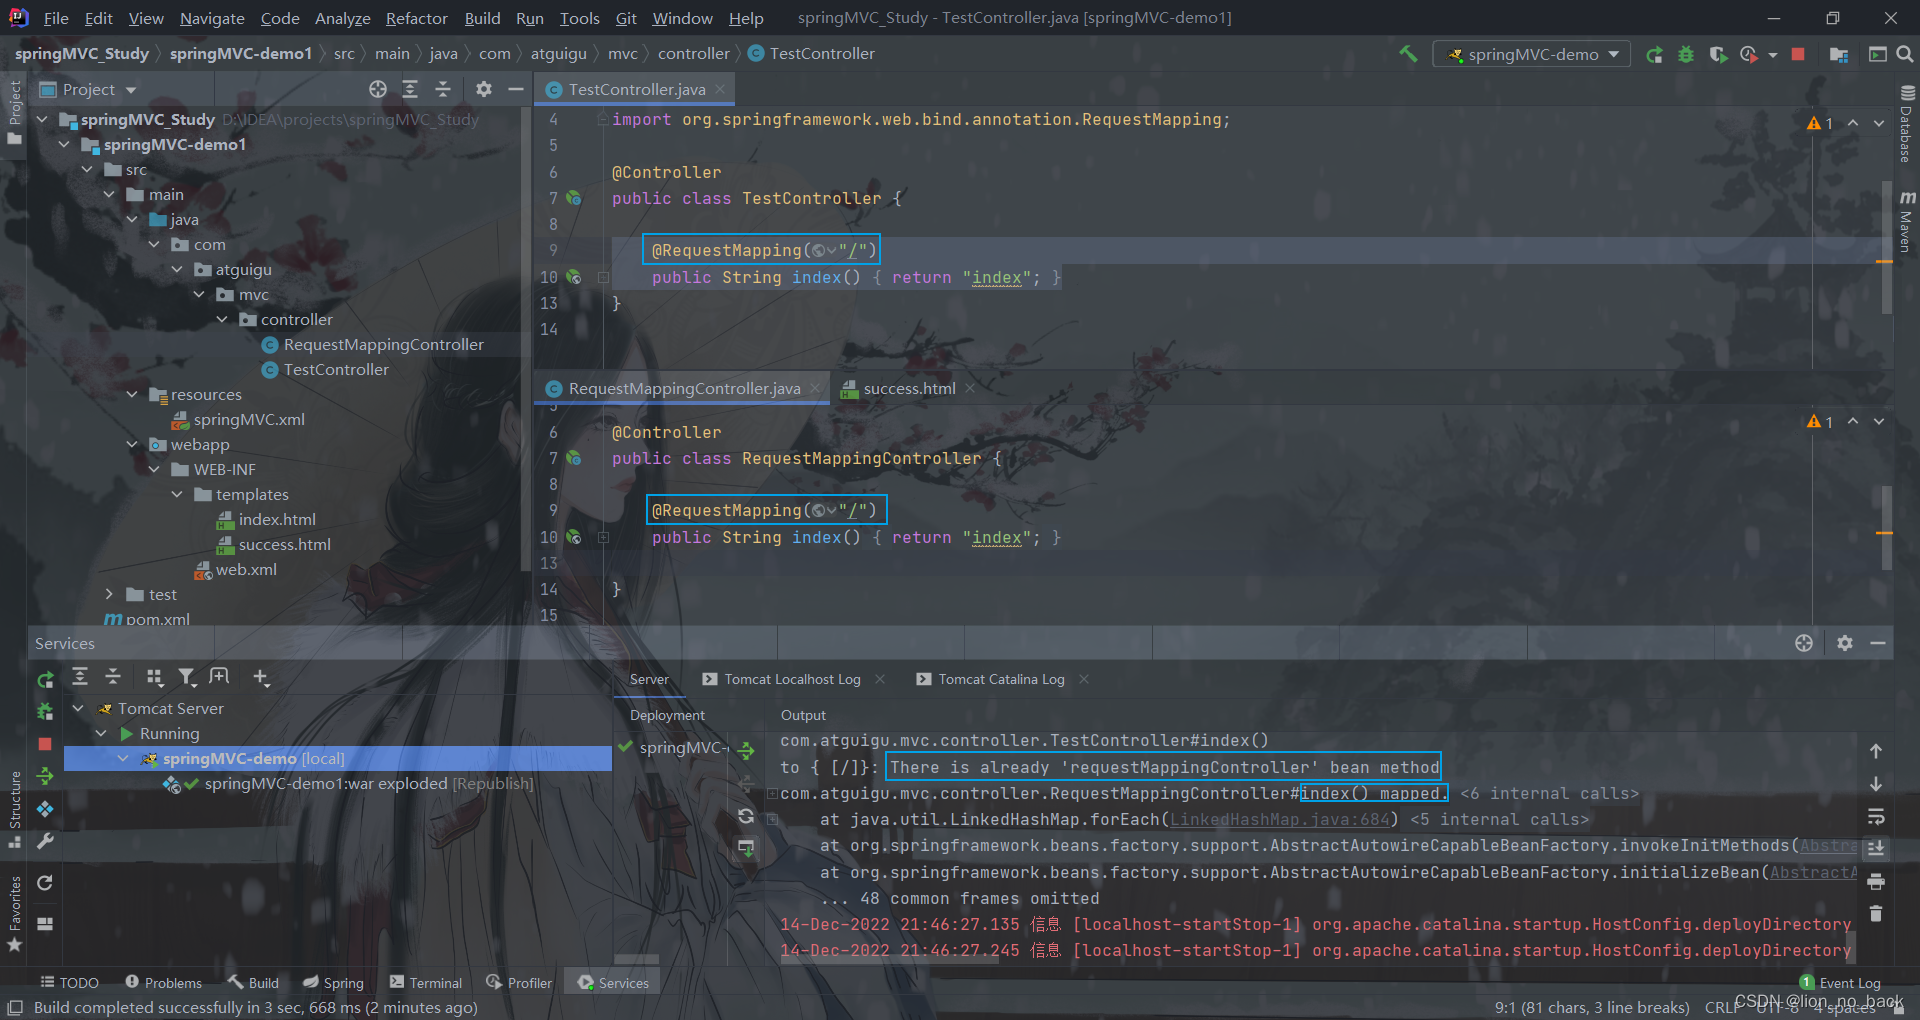Switch to the success.html editor tab

(x=909, y=388)
